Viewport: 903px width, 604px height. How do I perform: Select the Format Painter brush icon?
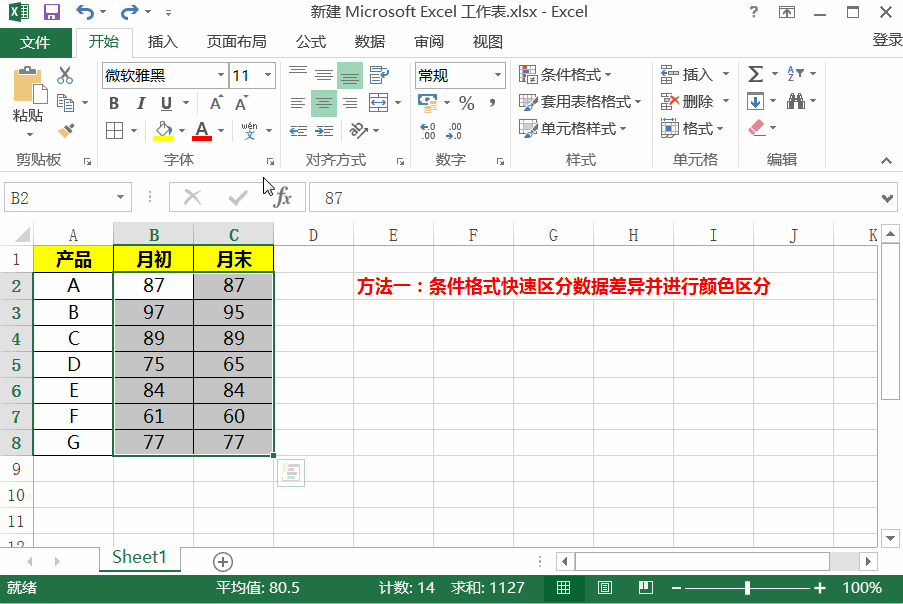(66, 131)
